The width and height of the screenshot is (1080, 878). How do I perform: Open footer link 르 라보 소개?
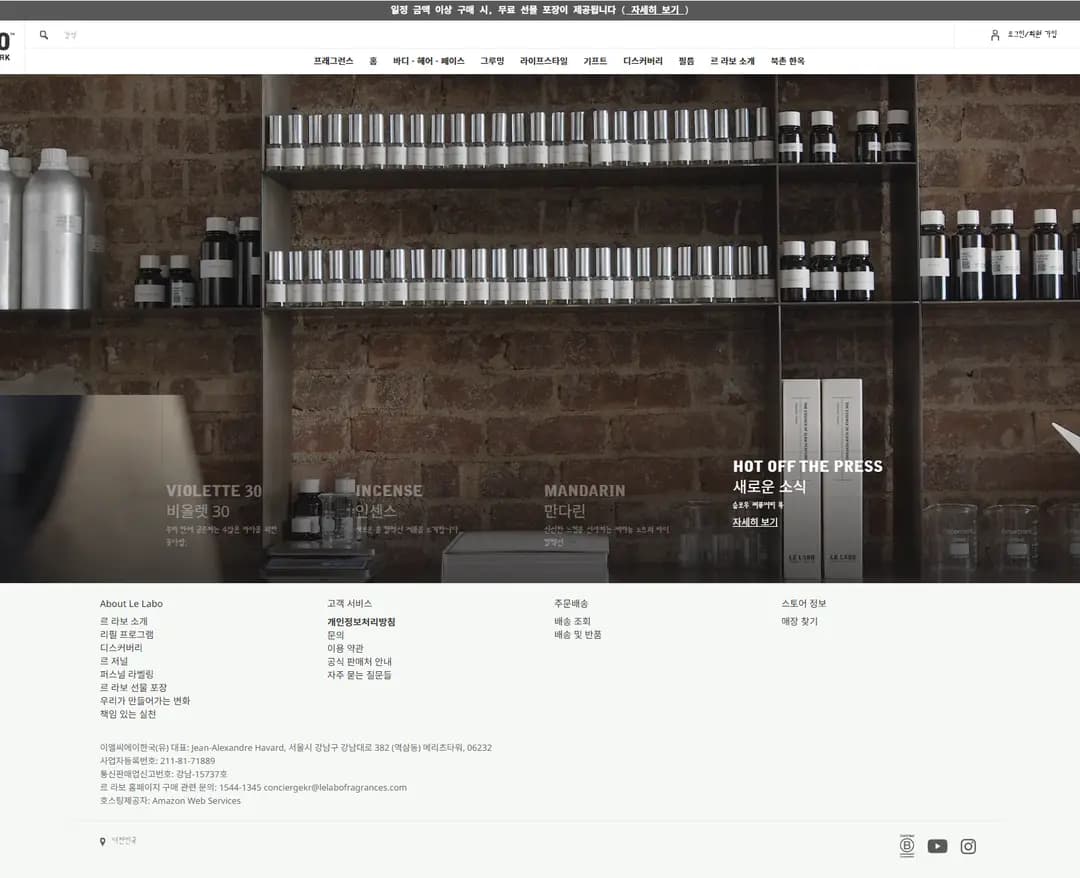(124, 621)
